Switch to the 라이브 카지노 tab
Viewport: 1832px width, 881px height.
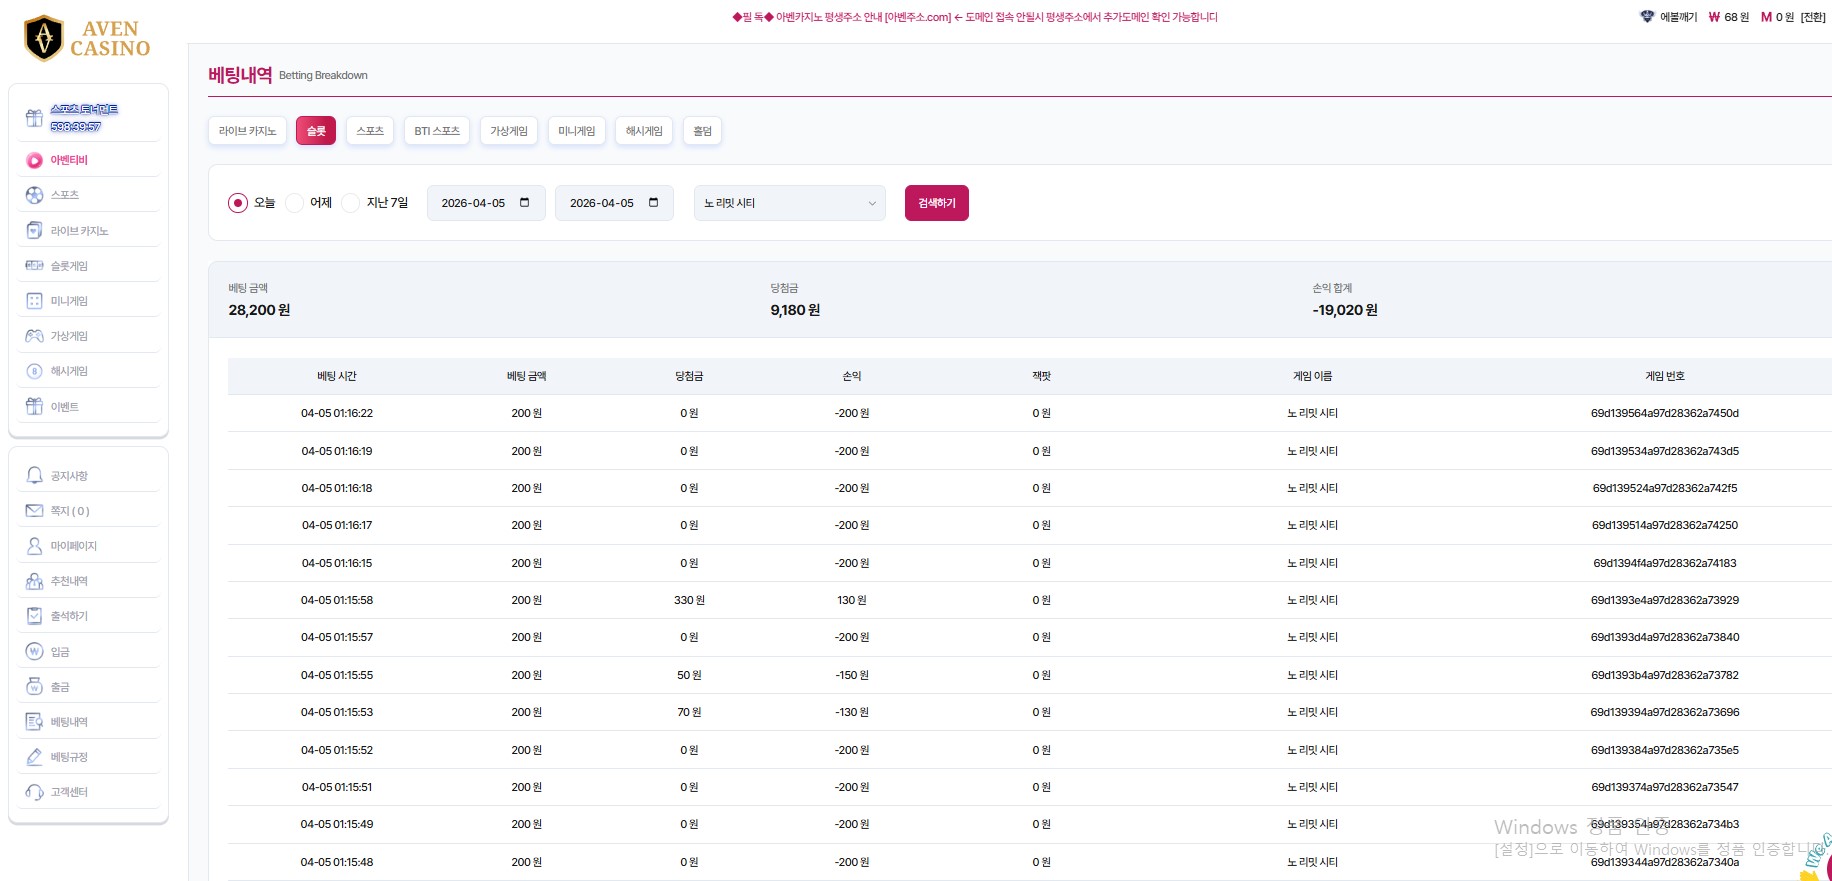coord(247,131)
